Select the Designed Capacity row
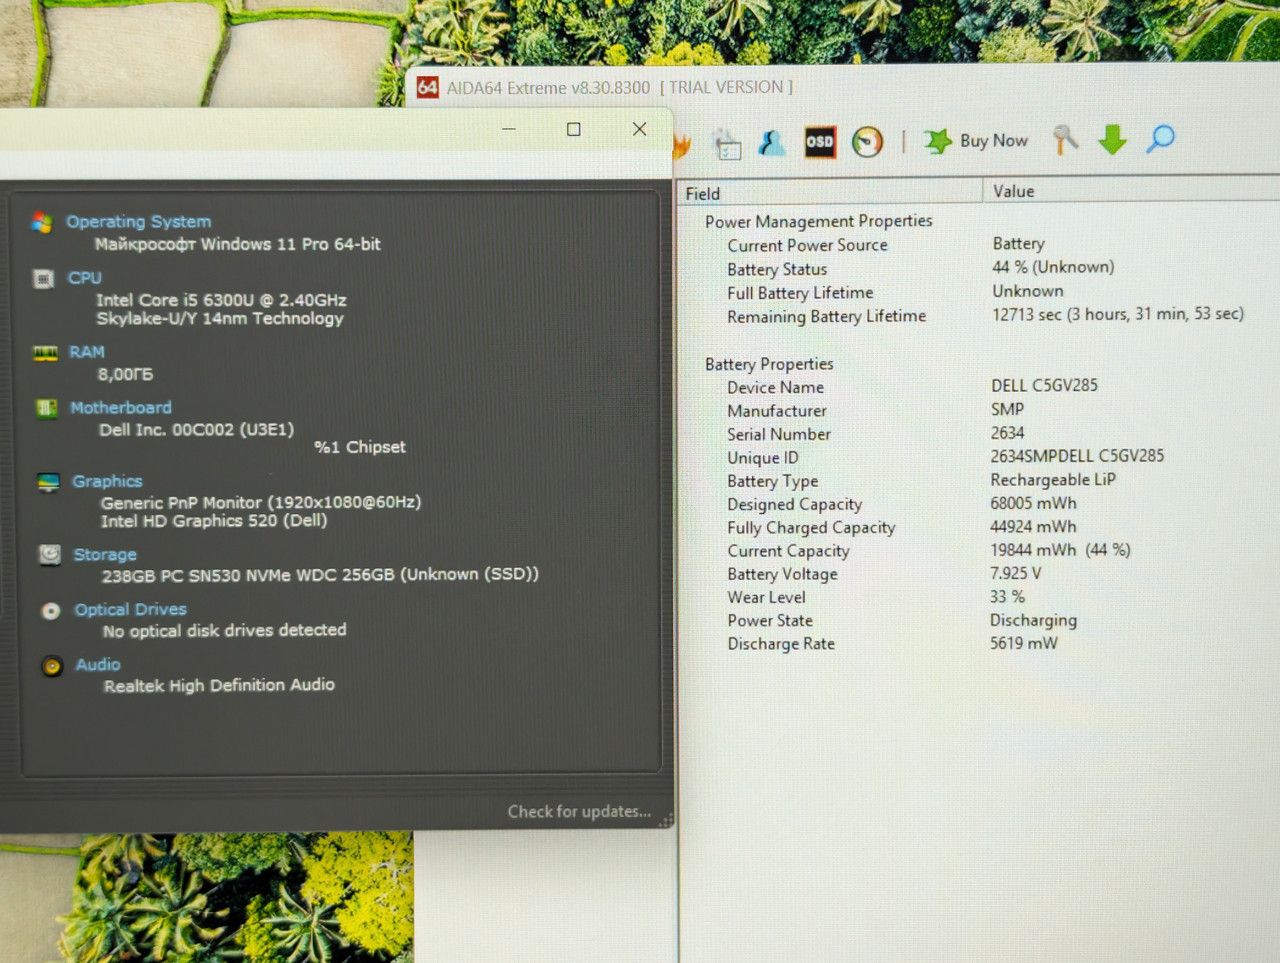 pyautogui.click(x=980, y=504)
